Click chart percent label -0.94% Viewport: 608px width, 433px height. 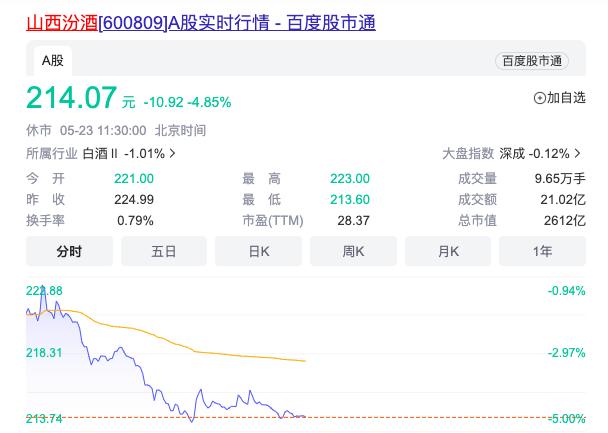point(567,291)
